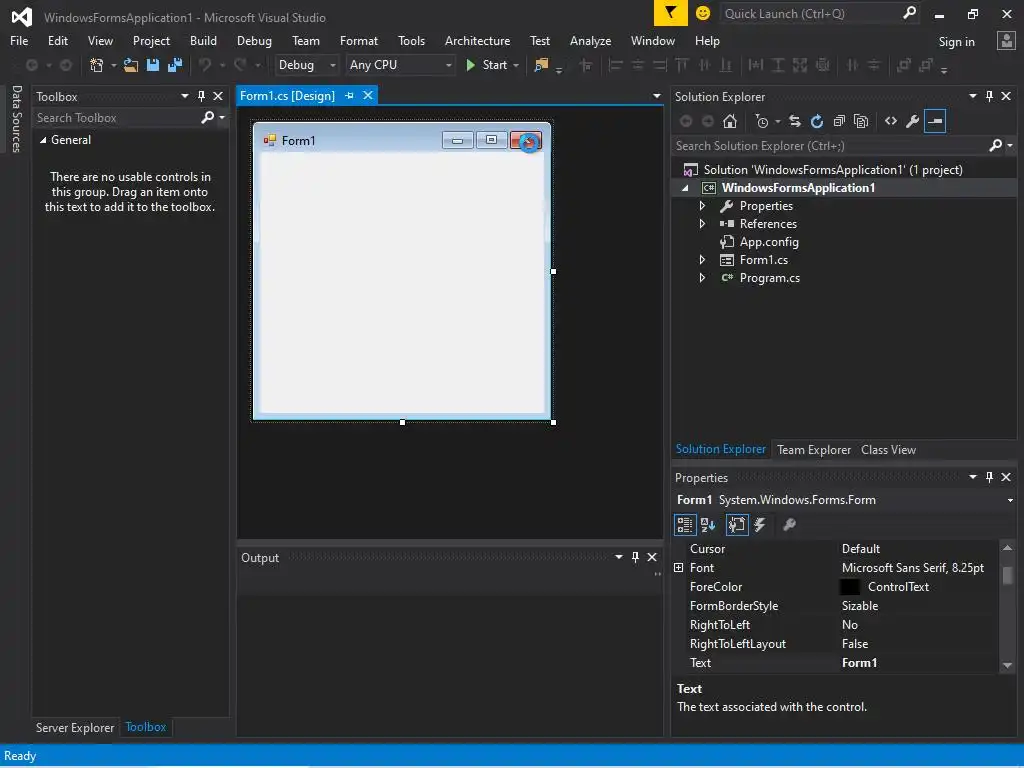This screenshot has width=1024, height=768.
Task: Click the feedback smiley icon
Action: click(703, 13)
